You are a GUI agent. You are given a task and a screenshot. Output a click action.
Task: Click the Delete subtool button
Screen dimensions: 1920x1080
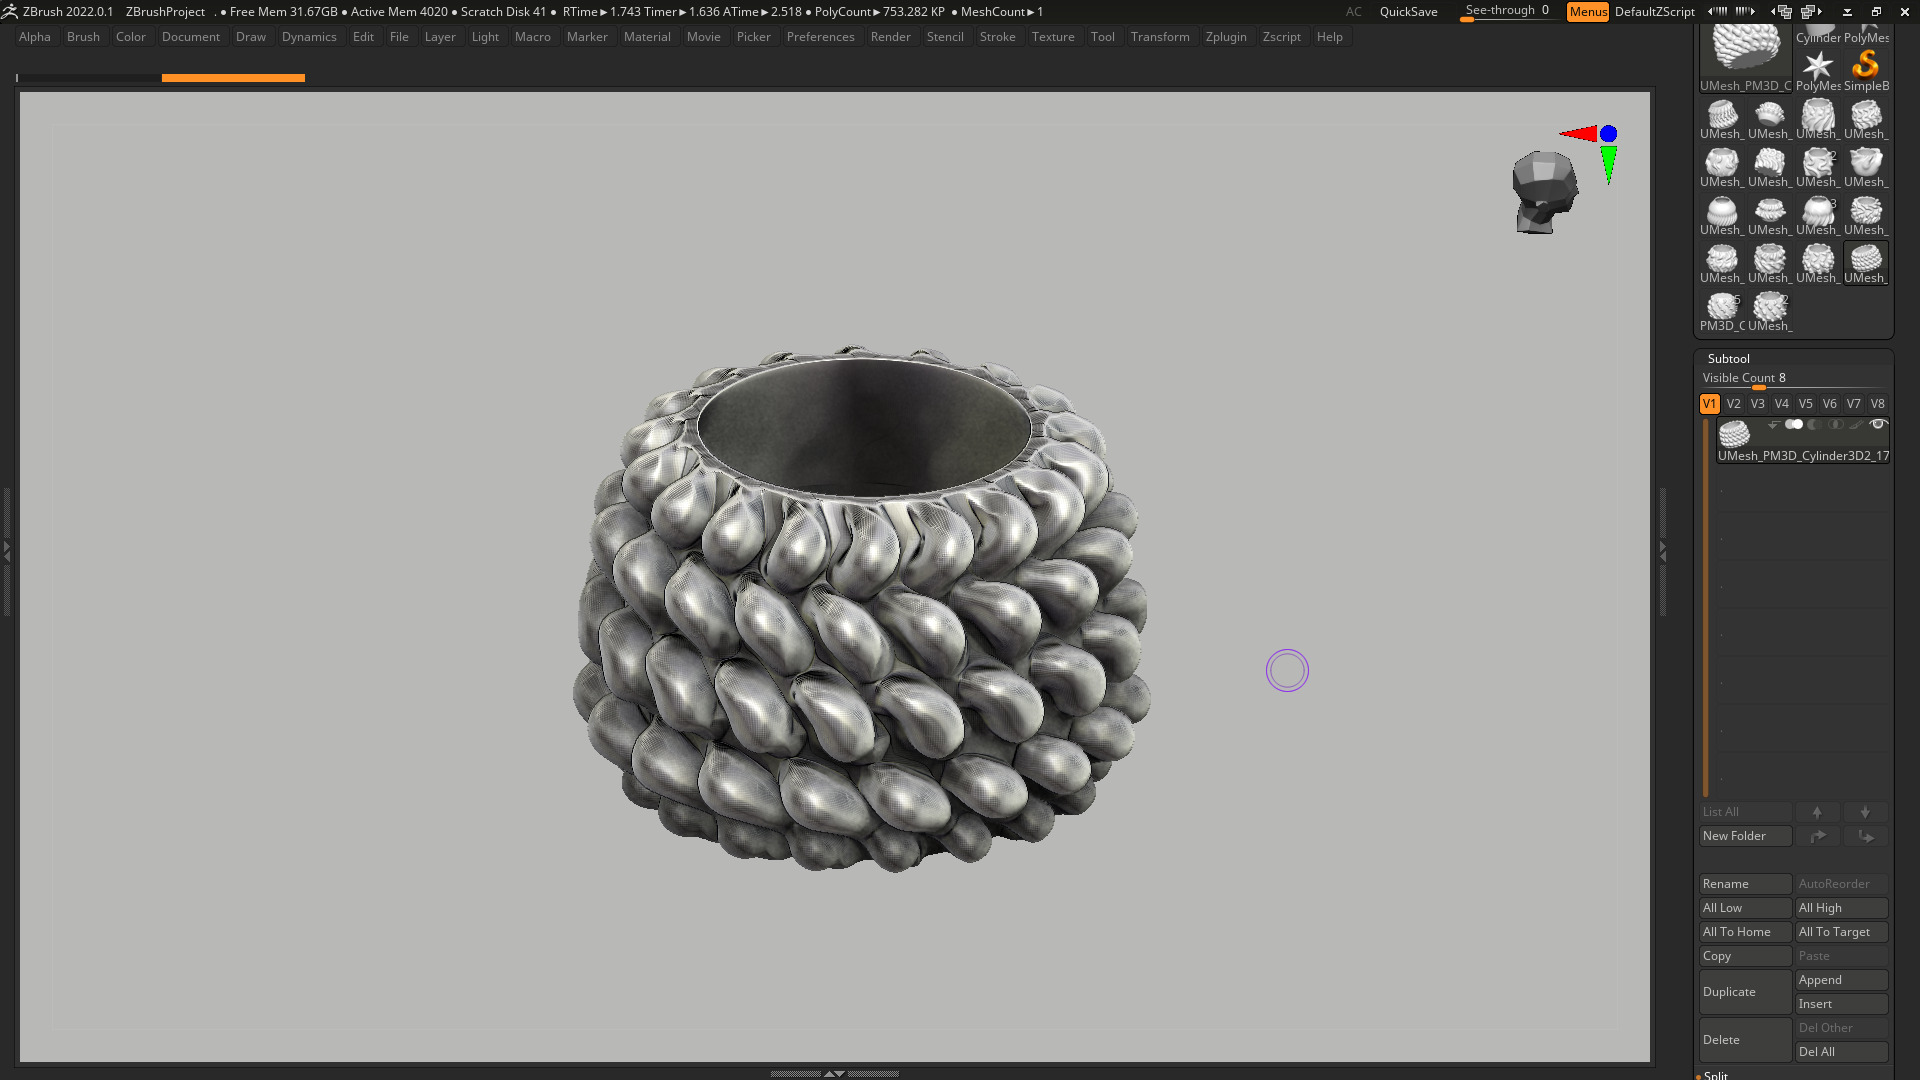coord(1745,1040)
